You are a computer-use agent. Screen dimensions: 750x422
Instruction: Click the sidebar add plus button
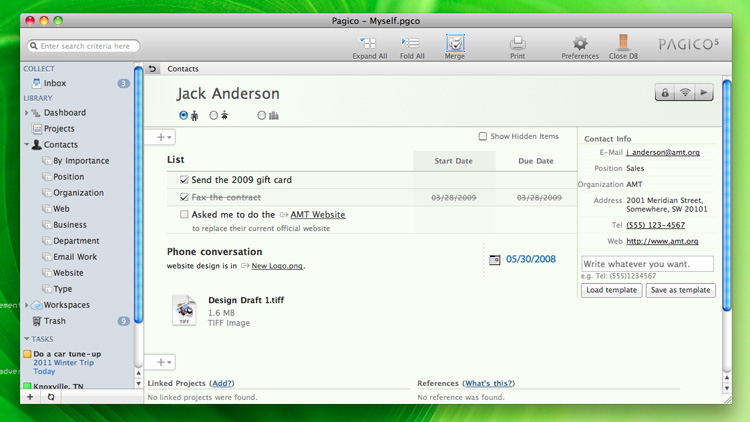click(30, 397)
